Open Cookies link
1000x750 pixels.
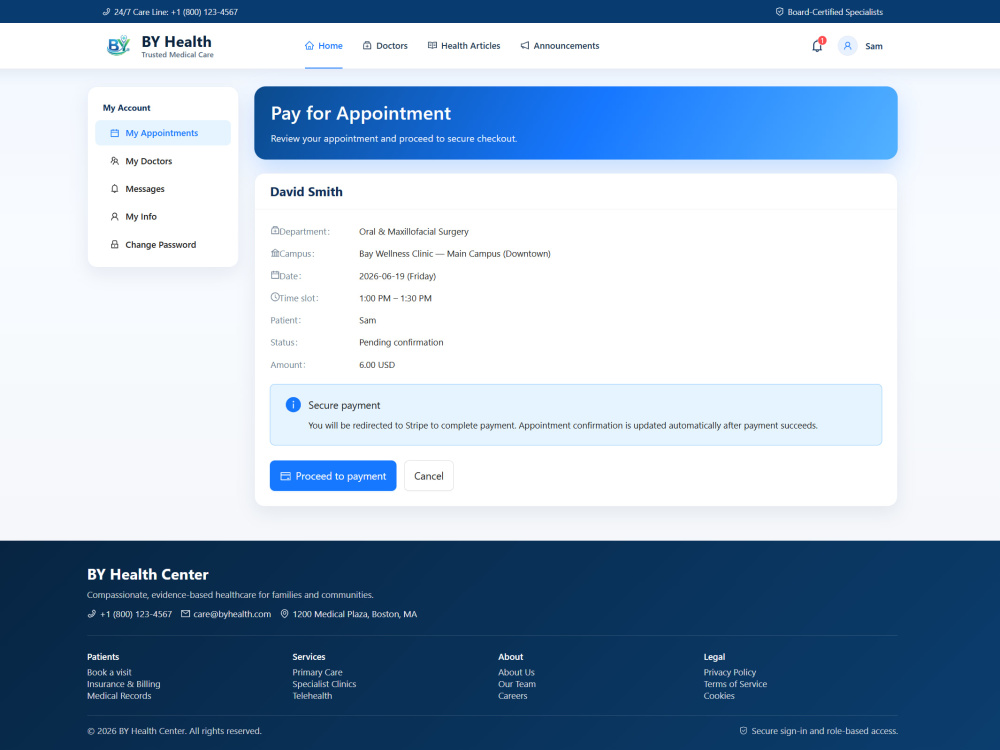(x=719, y=696)
